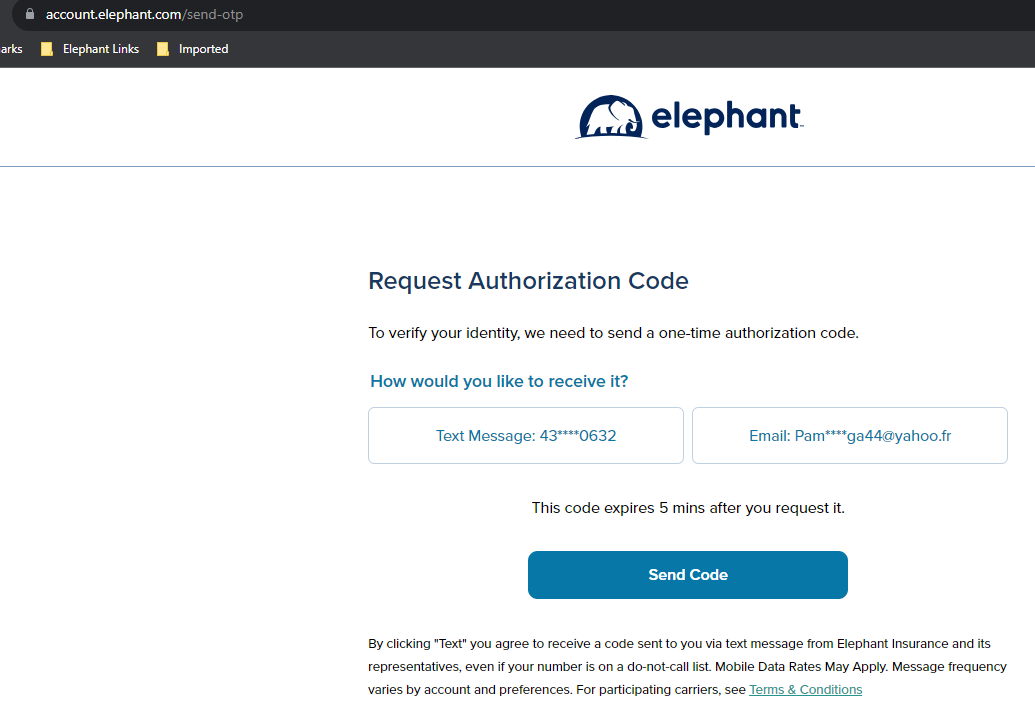Open the Terms & Conditions link
Screen dimensions: 1035x712
click(805, 690)
